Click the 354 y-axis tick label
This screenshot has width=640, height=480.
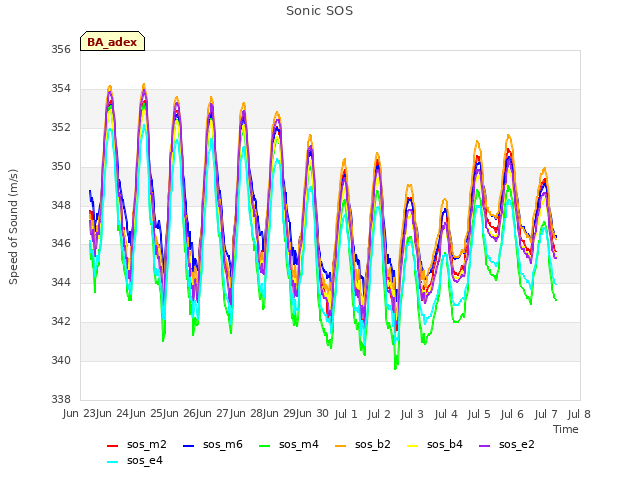point(60,89)
